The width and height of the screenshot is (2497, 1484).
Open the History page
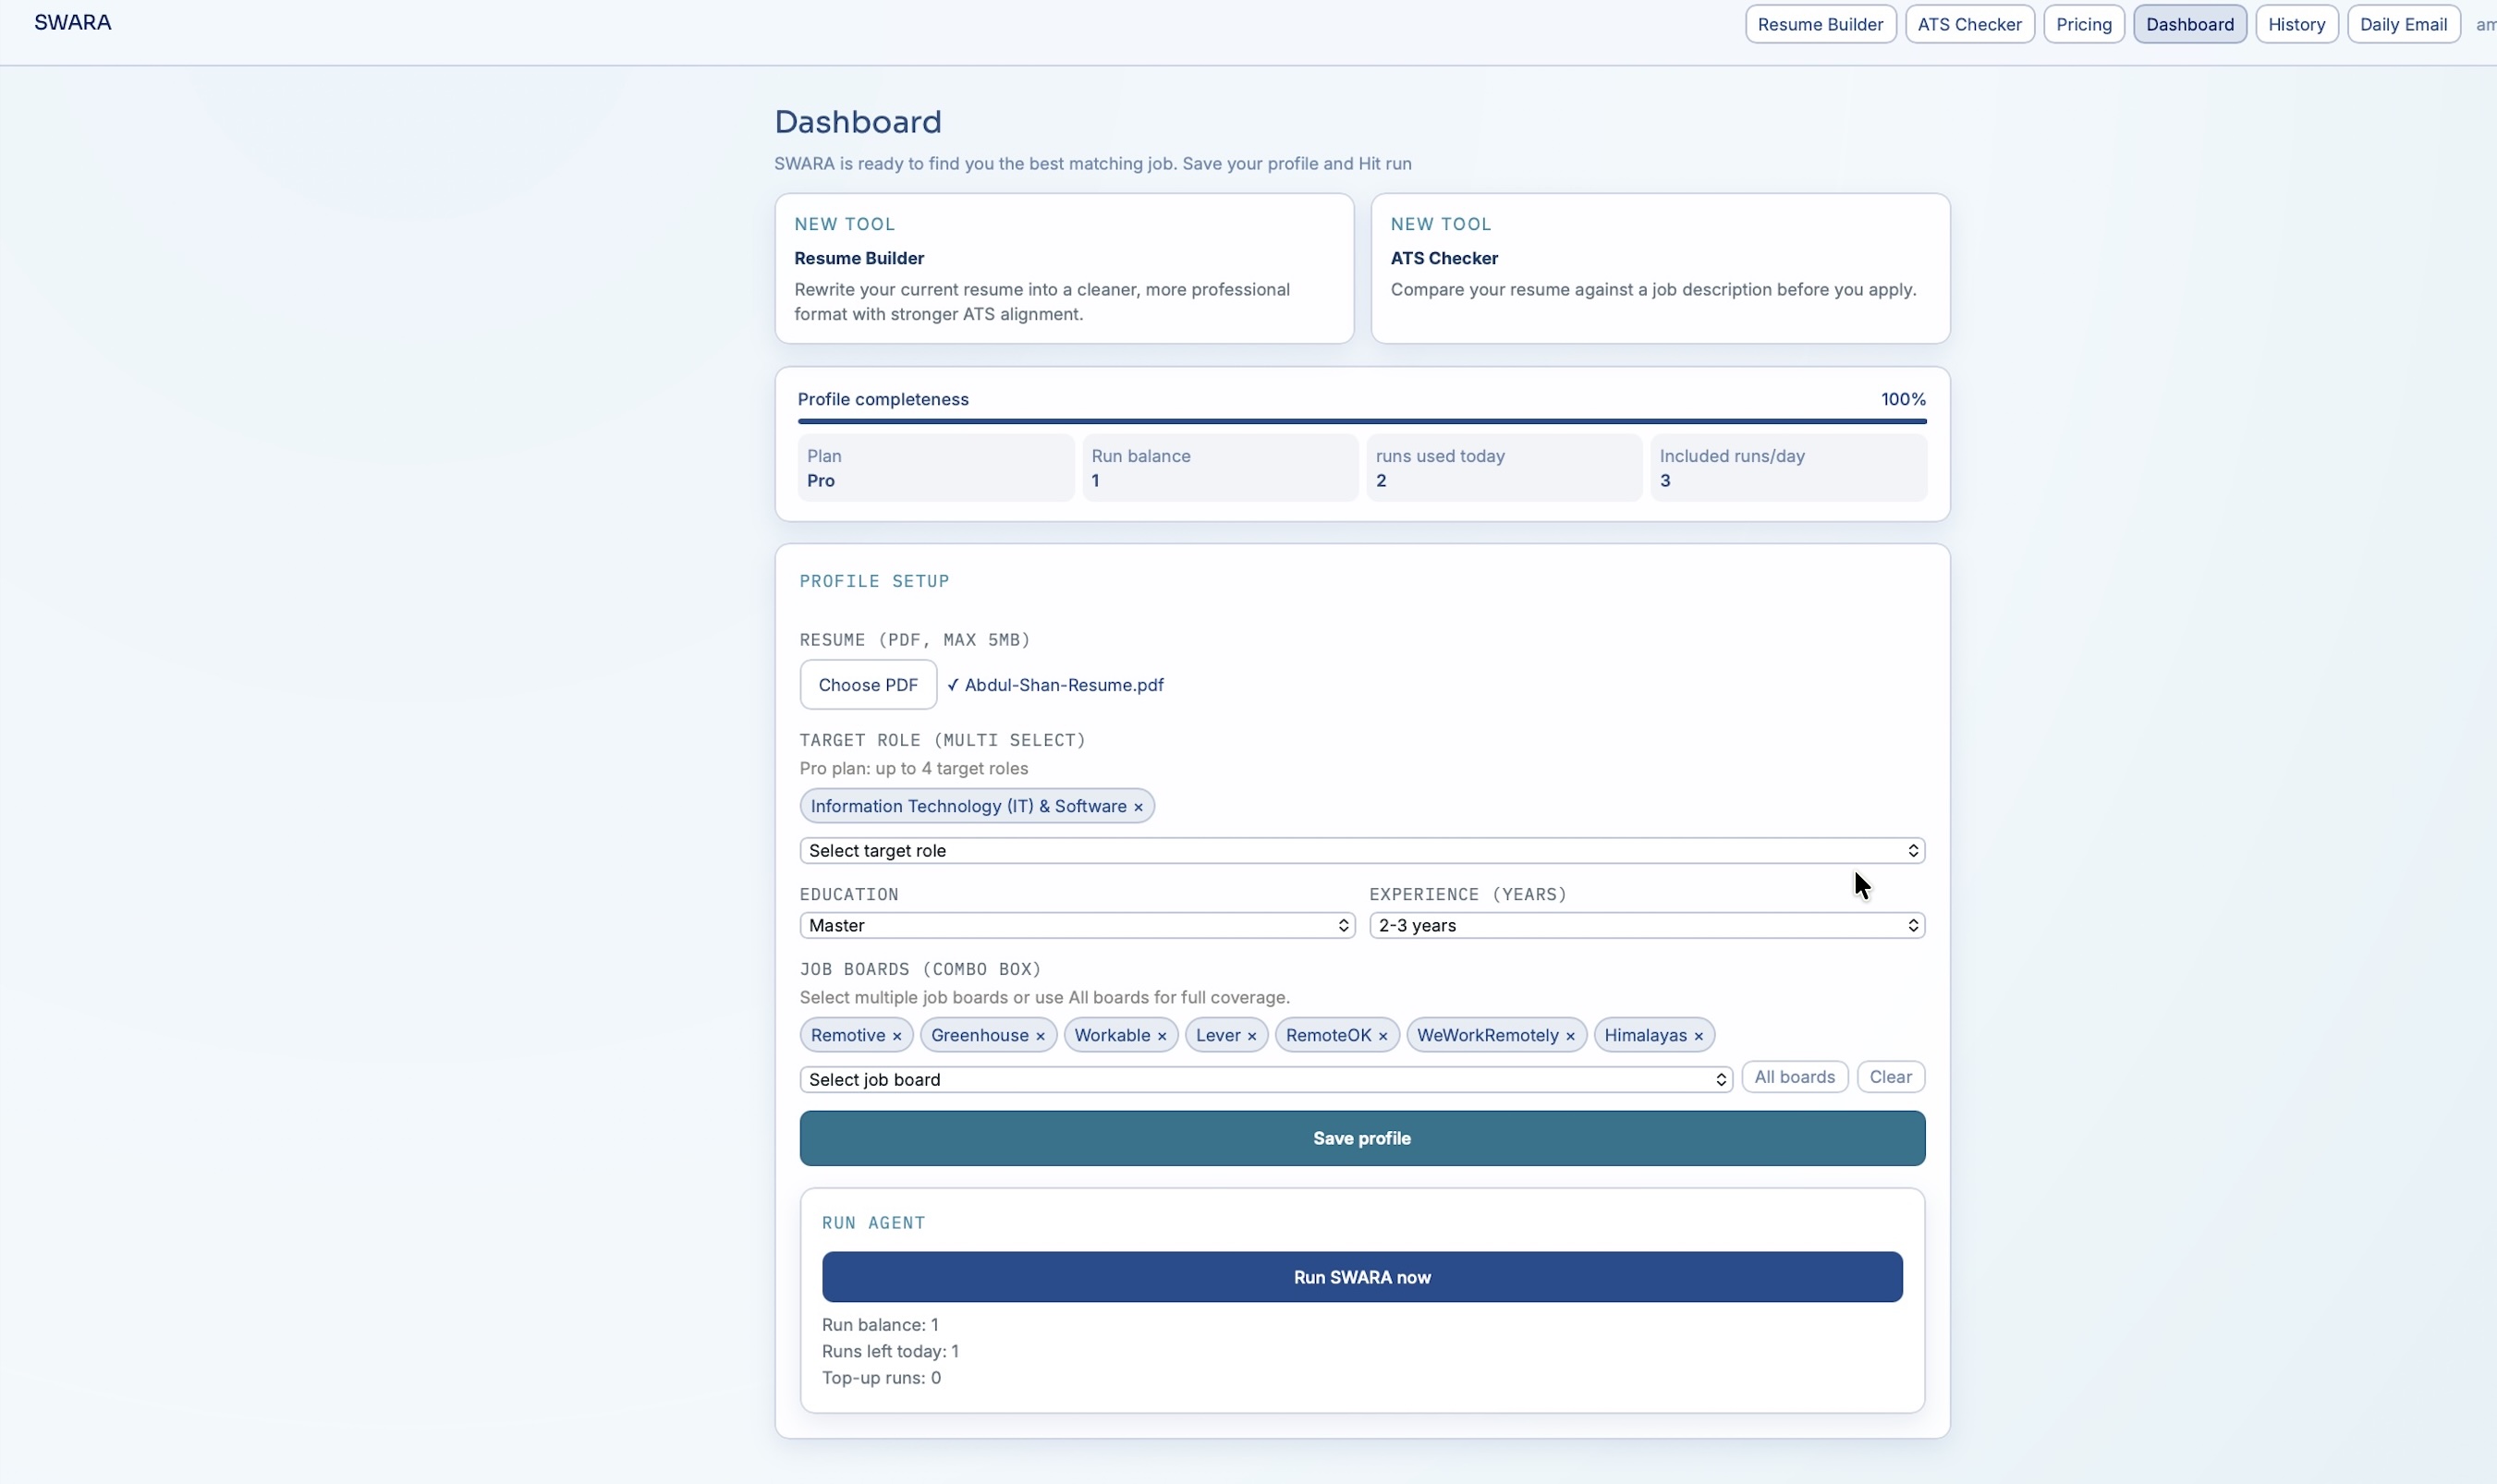pos(2296,24)
